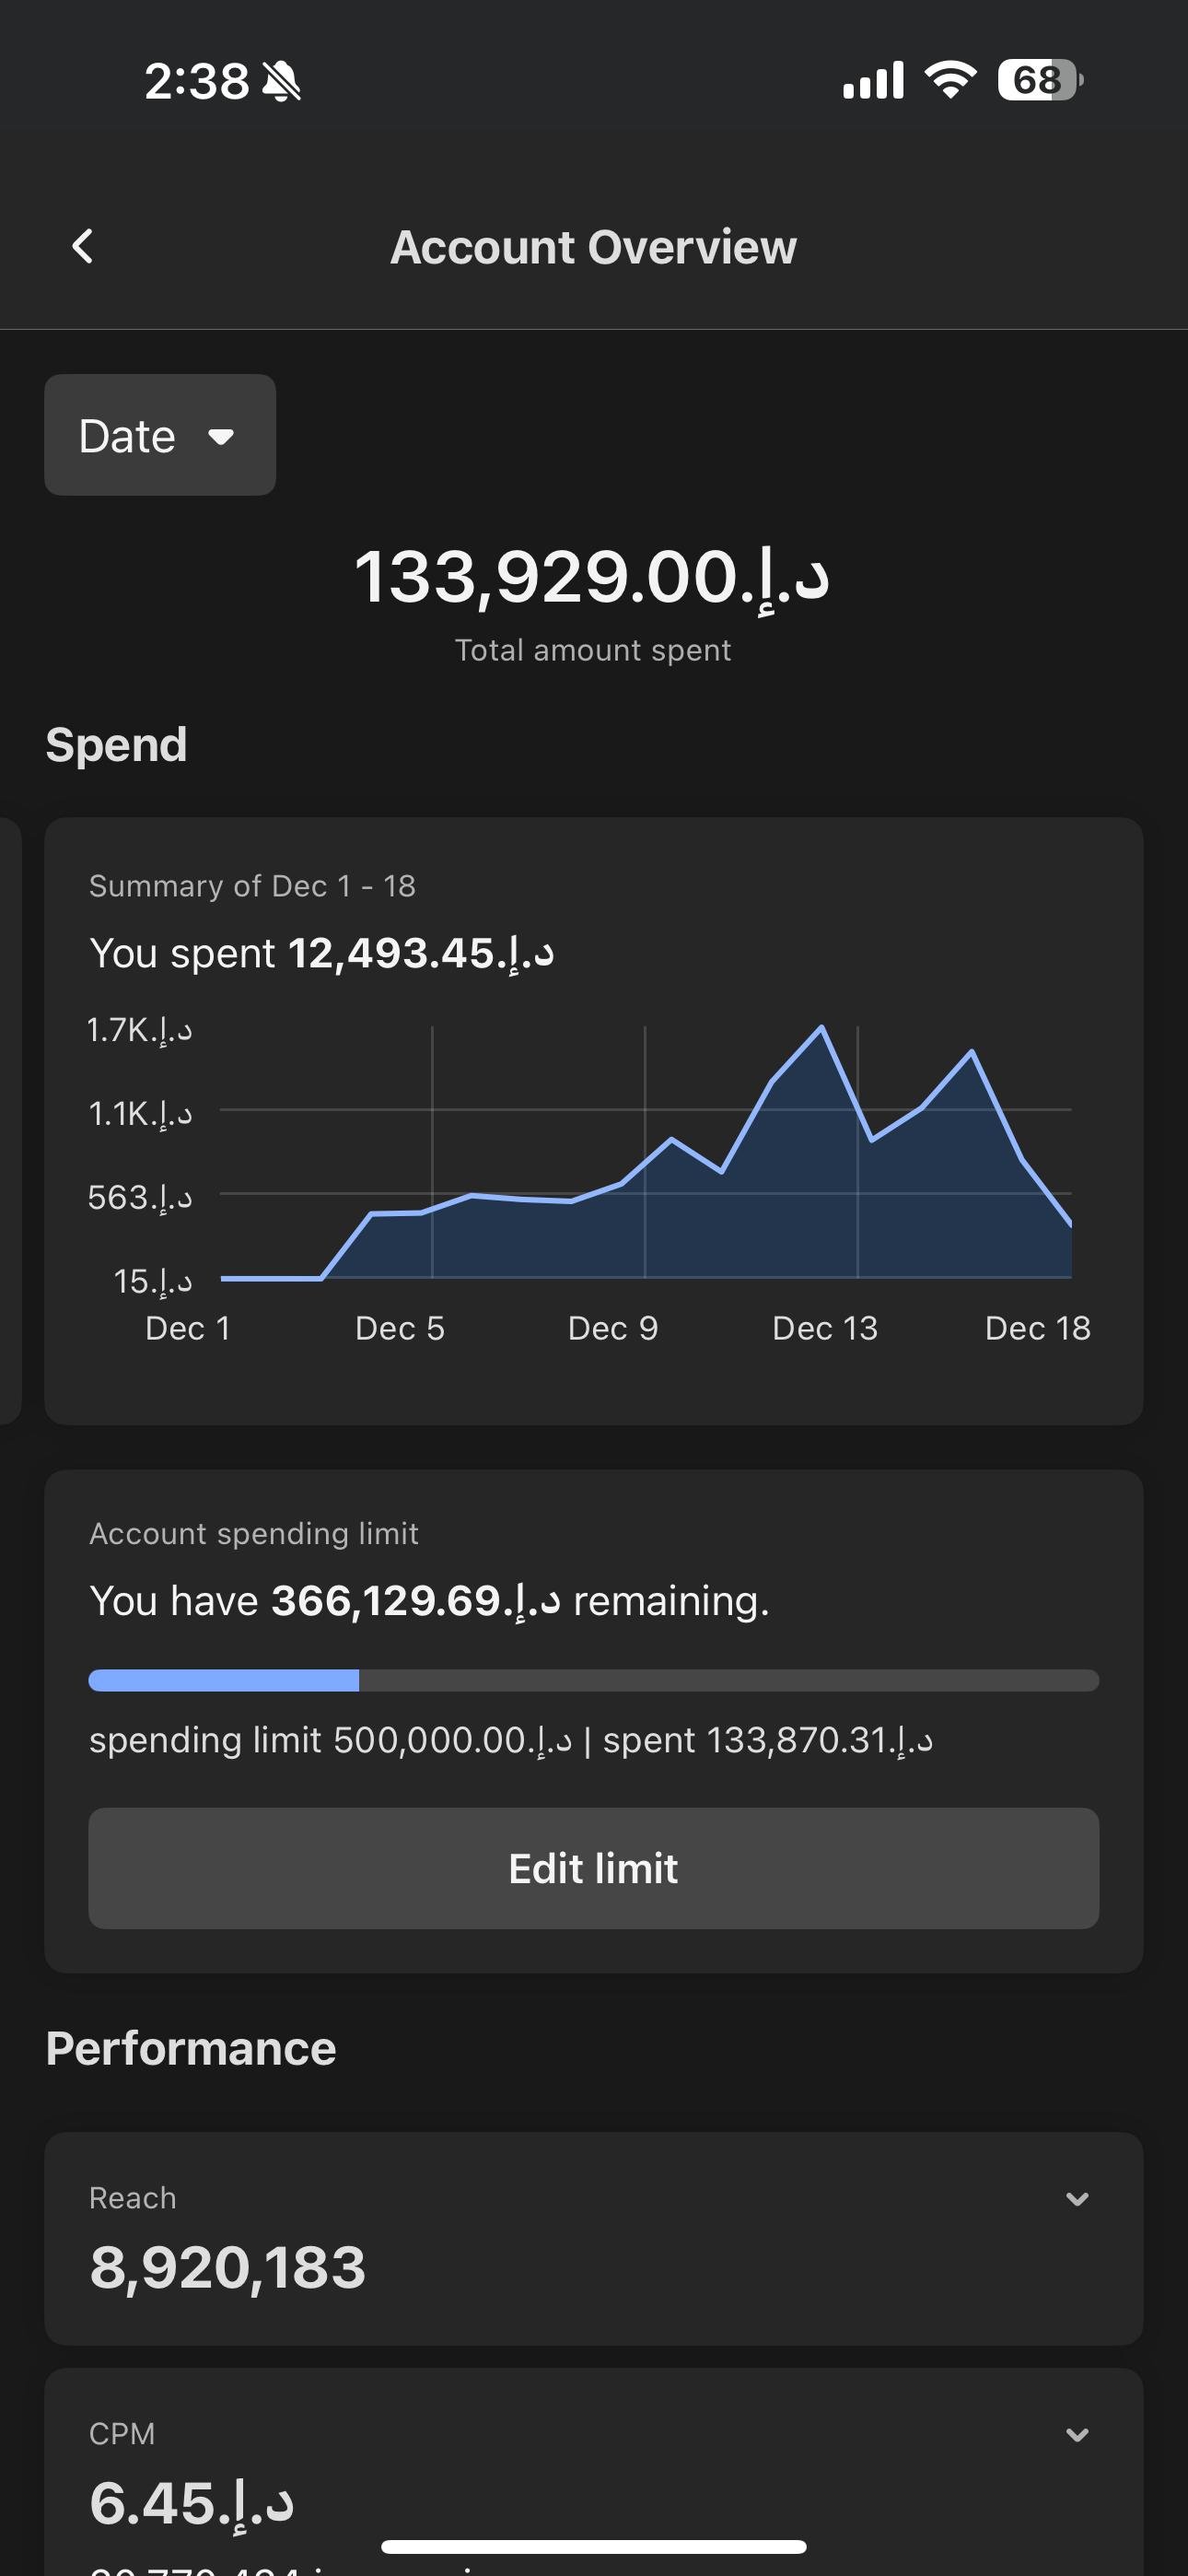Tap the silent mode bell icon
Viewport: 1188px width, 2576px height.
pos(281,81)
